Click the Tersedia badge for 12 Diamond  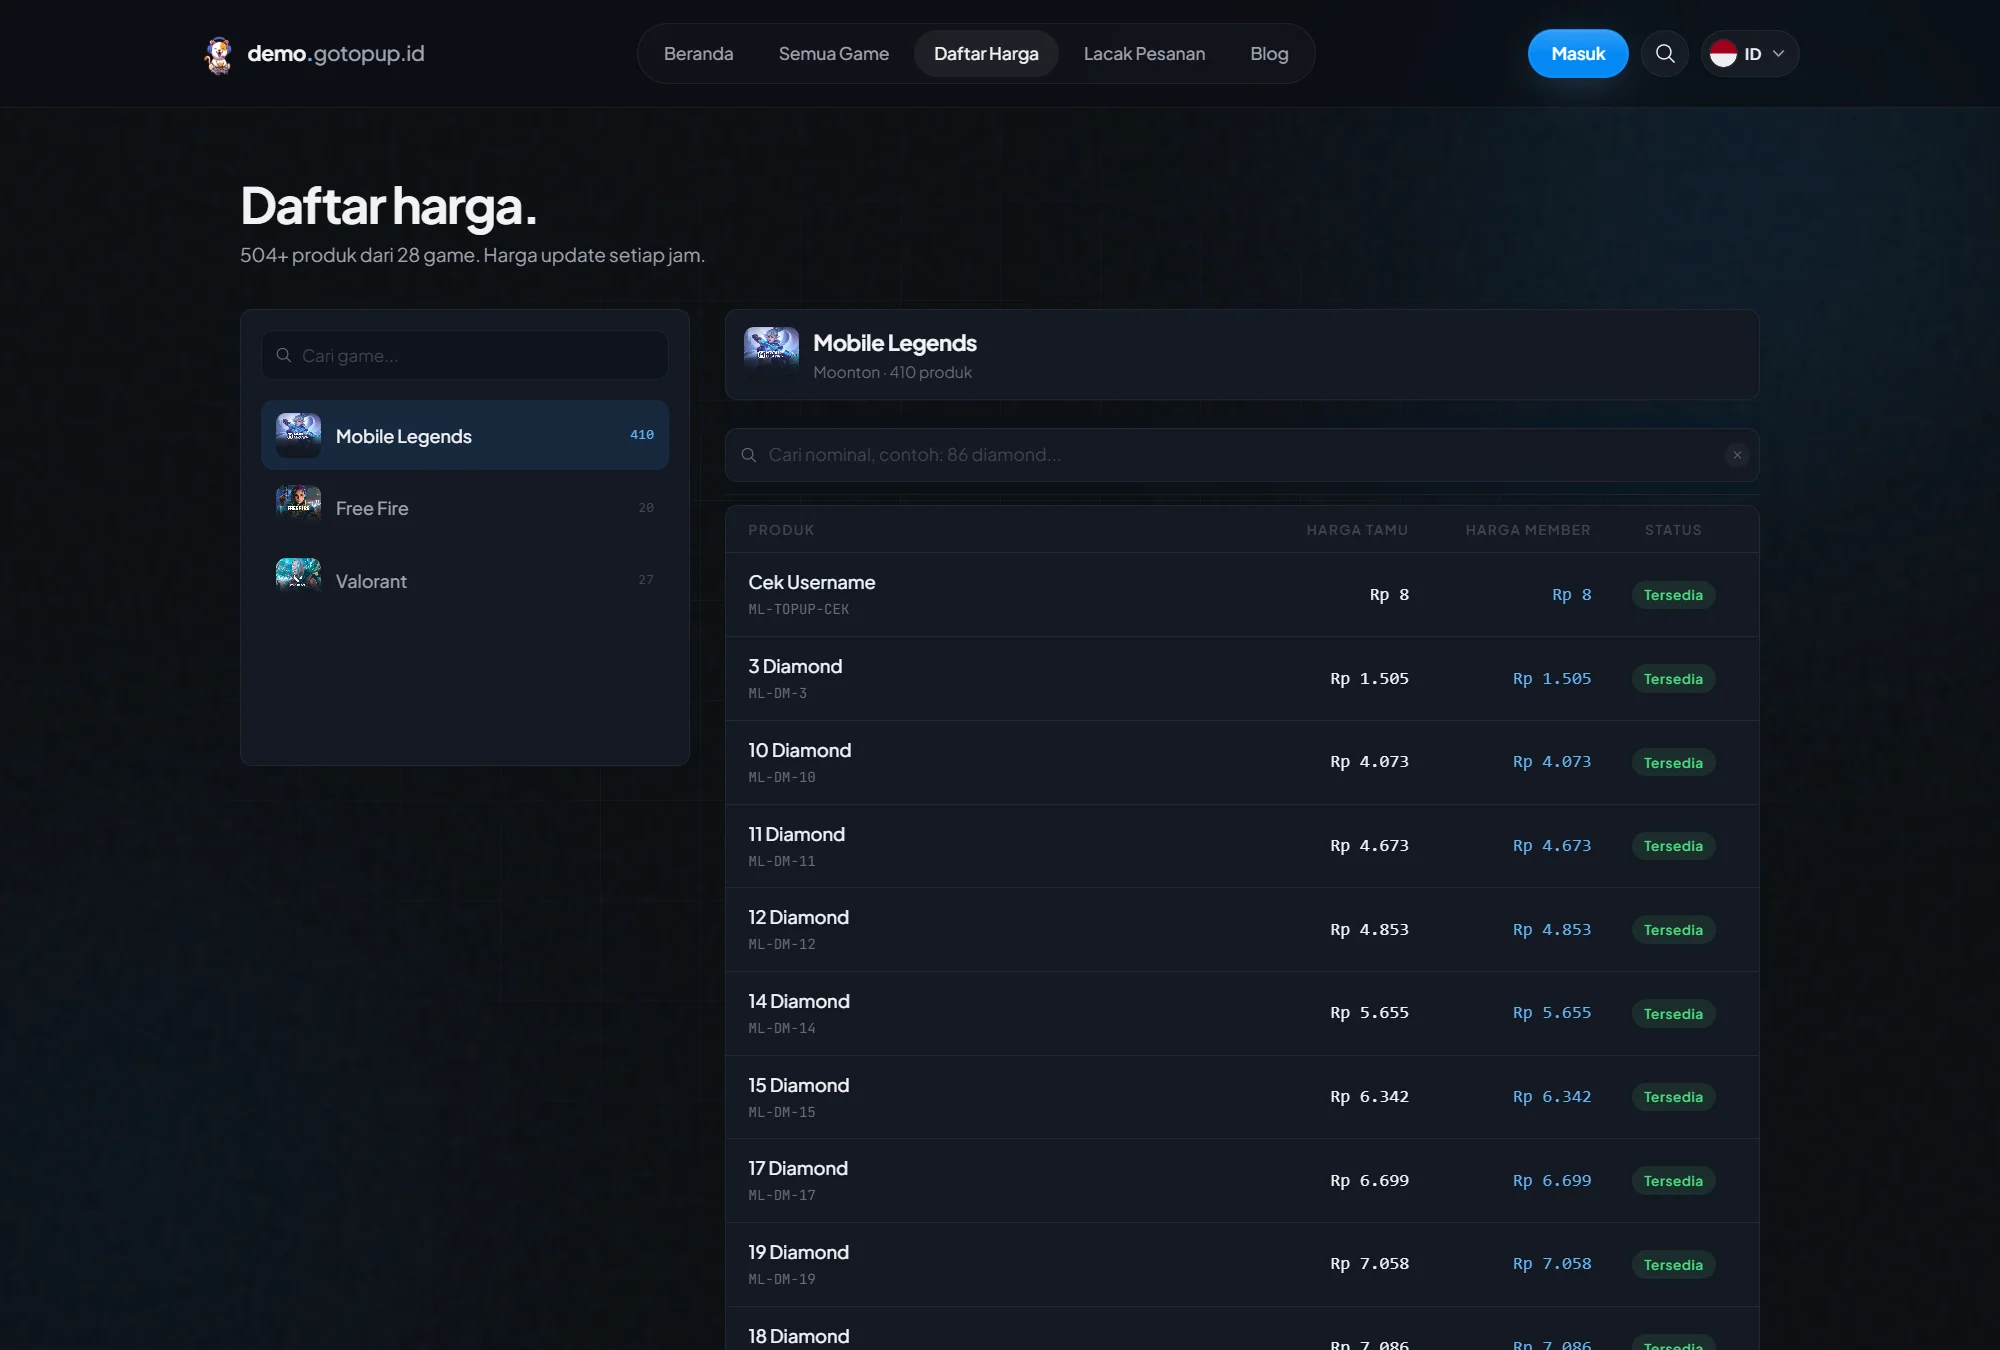click(1673, 930)
